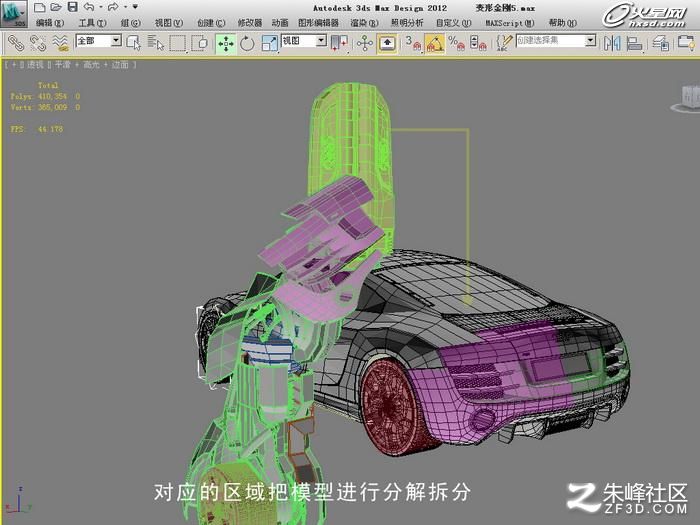Click the Align tool icon
The height and width of the screenshot is (525, 700).
pyautogui.click(x=634, y=43)
